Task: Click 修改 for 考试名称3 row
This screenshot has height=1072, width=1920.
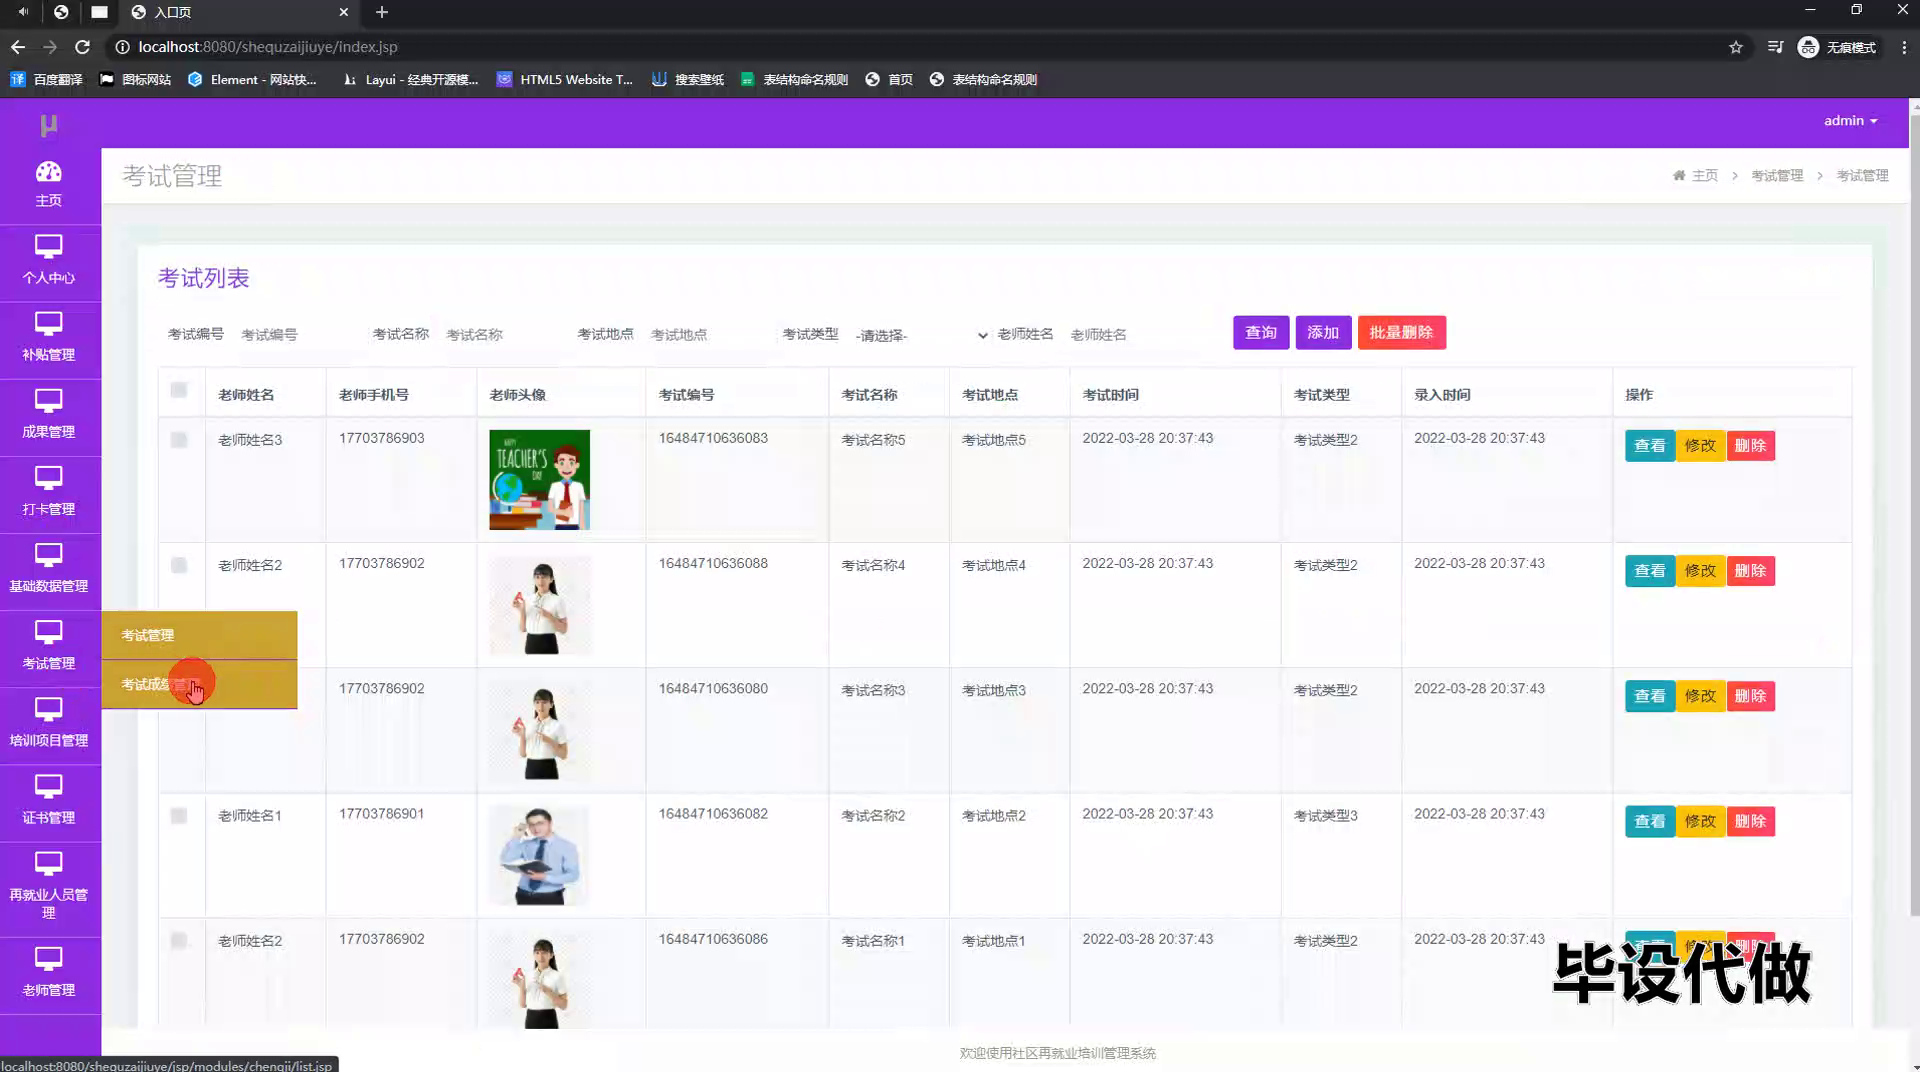Action: point(1700,696)
